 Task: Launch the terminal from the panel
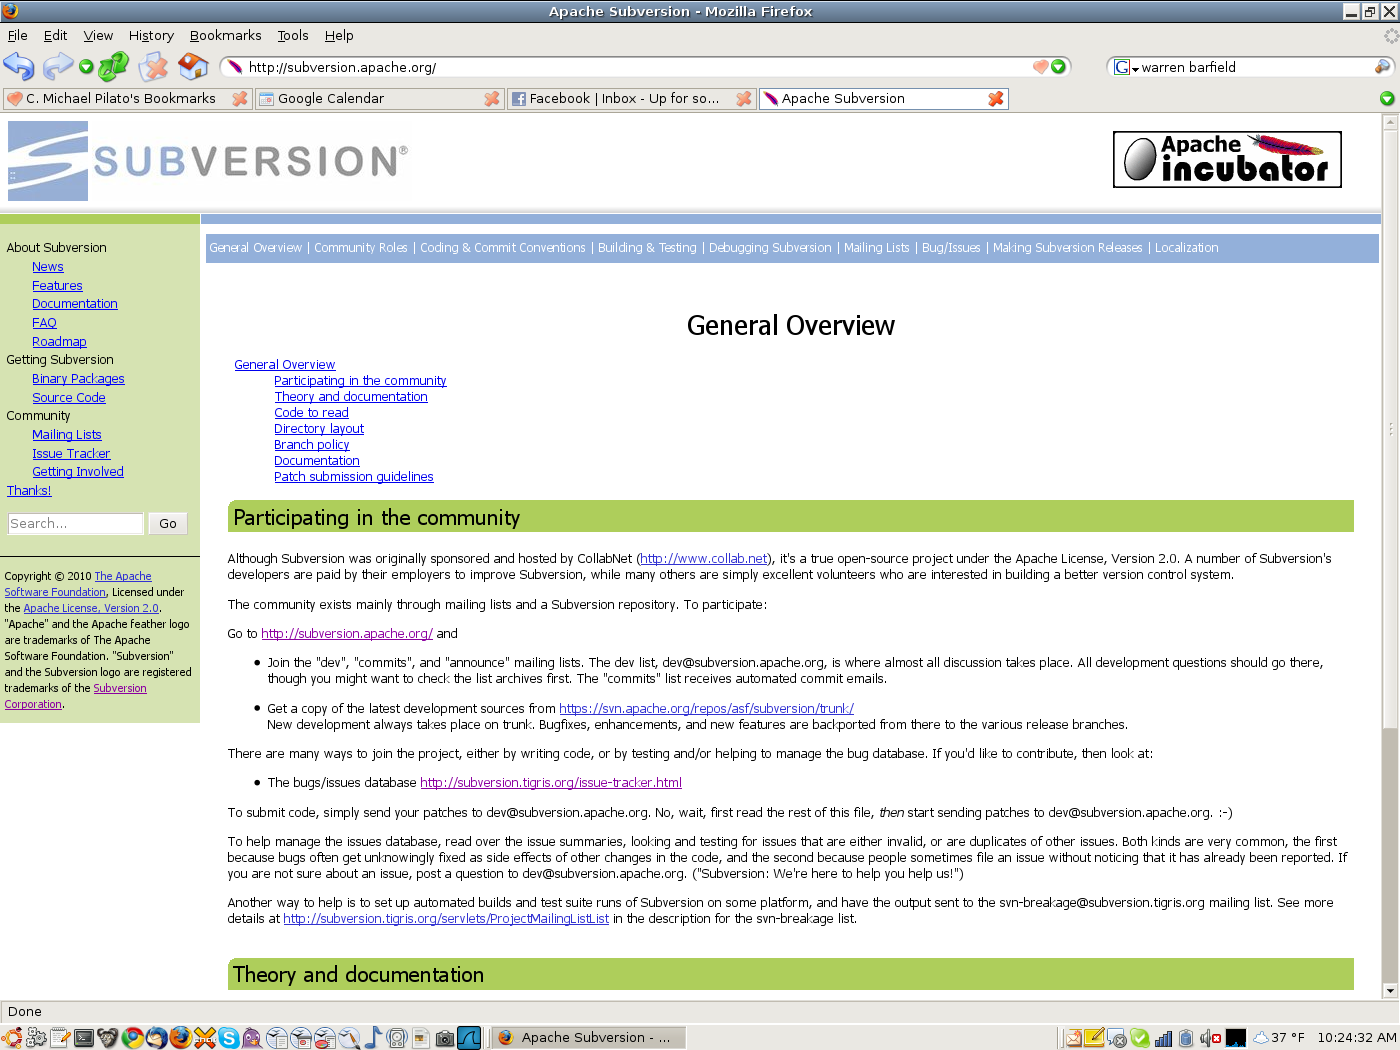point(84,1038)
